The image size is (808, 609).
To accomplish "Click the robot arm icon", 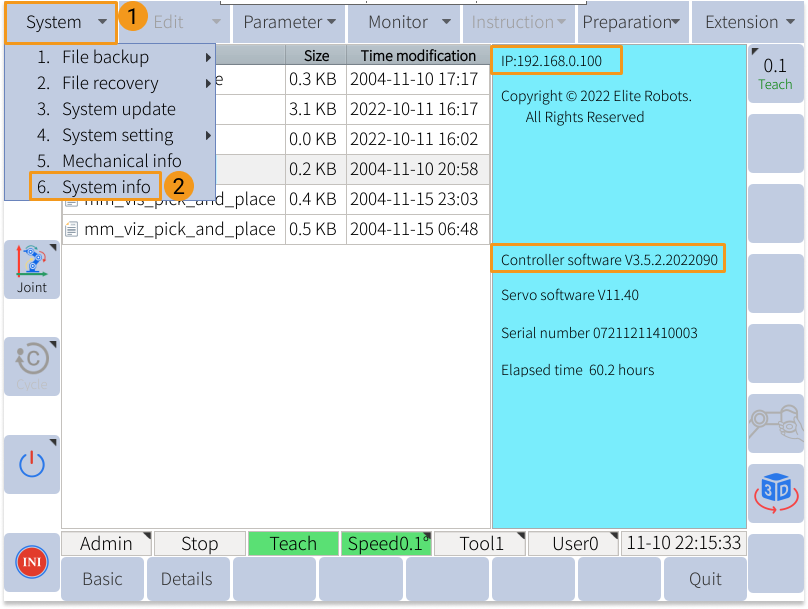I will (x=776, y=423).
